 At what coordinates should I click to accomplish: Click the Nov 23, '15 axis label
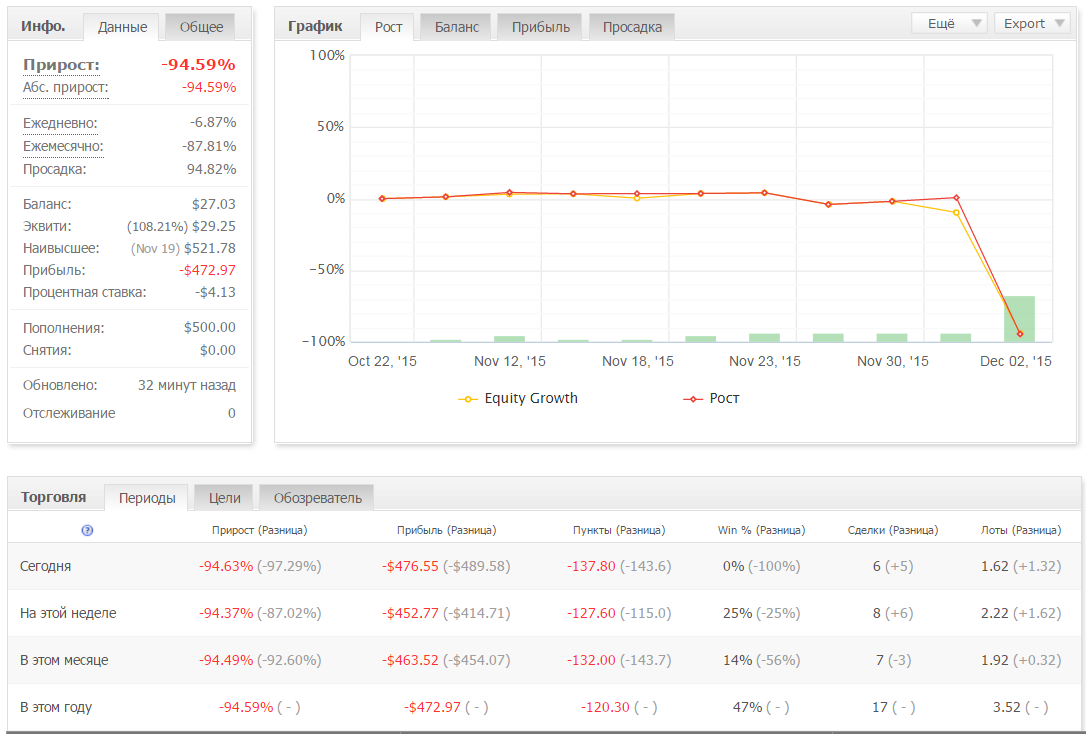[x=765, y=361]
